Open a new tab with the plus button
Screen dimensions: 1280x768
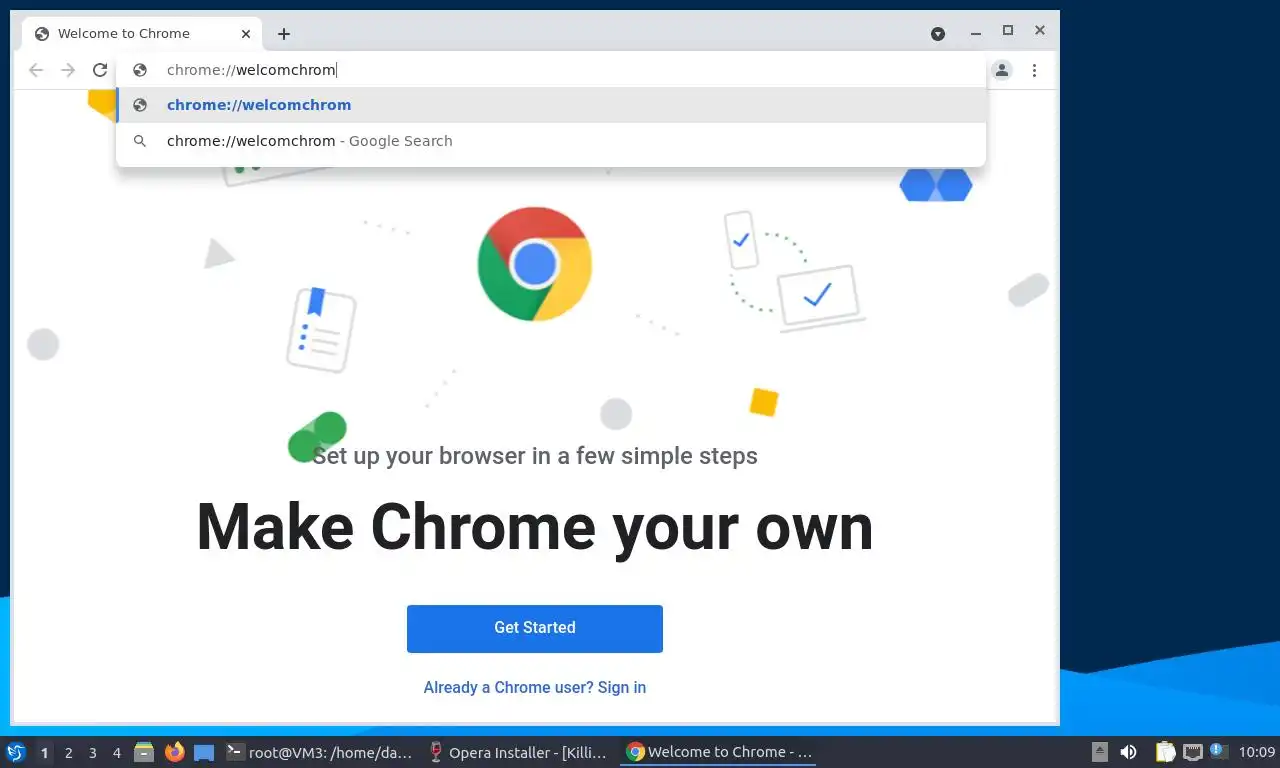coord(284,34)
